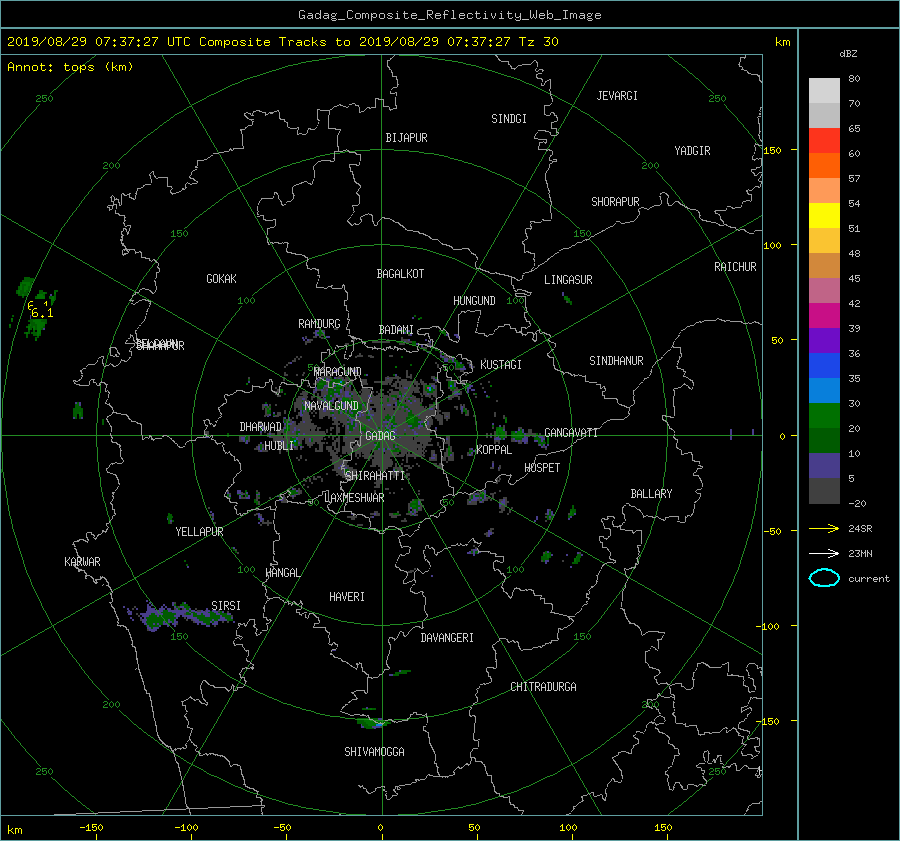Select the SINDHANUR label
The image size is (900, 841).
[x=616, y=361]
